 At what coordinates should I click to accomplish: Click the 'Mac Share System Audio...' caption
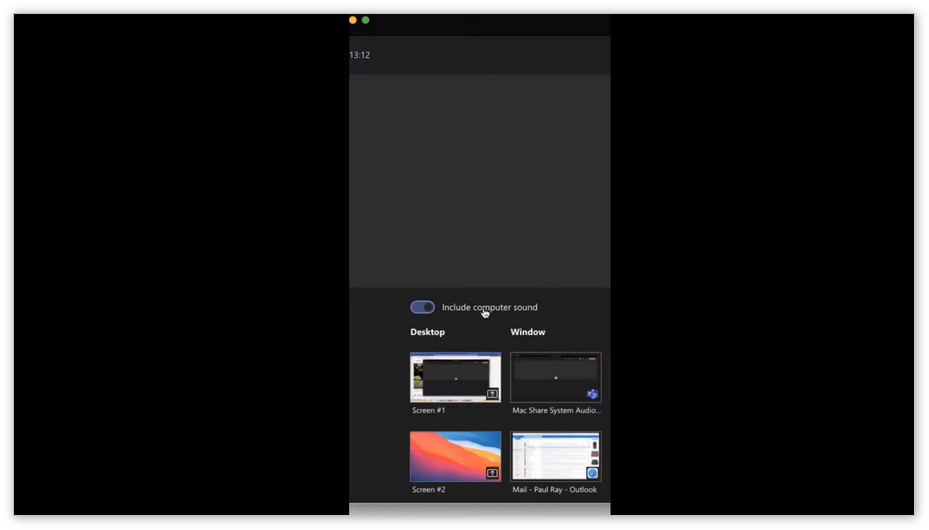(556, 410)
